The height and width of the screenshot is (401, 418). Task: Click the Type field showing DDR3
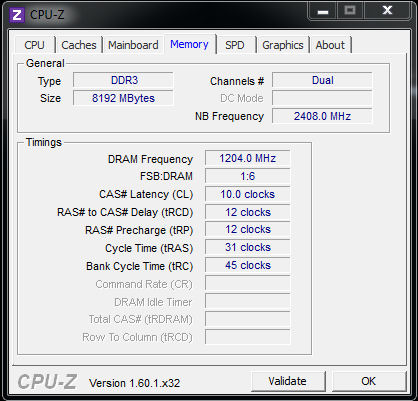click(x=123, y=80)
